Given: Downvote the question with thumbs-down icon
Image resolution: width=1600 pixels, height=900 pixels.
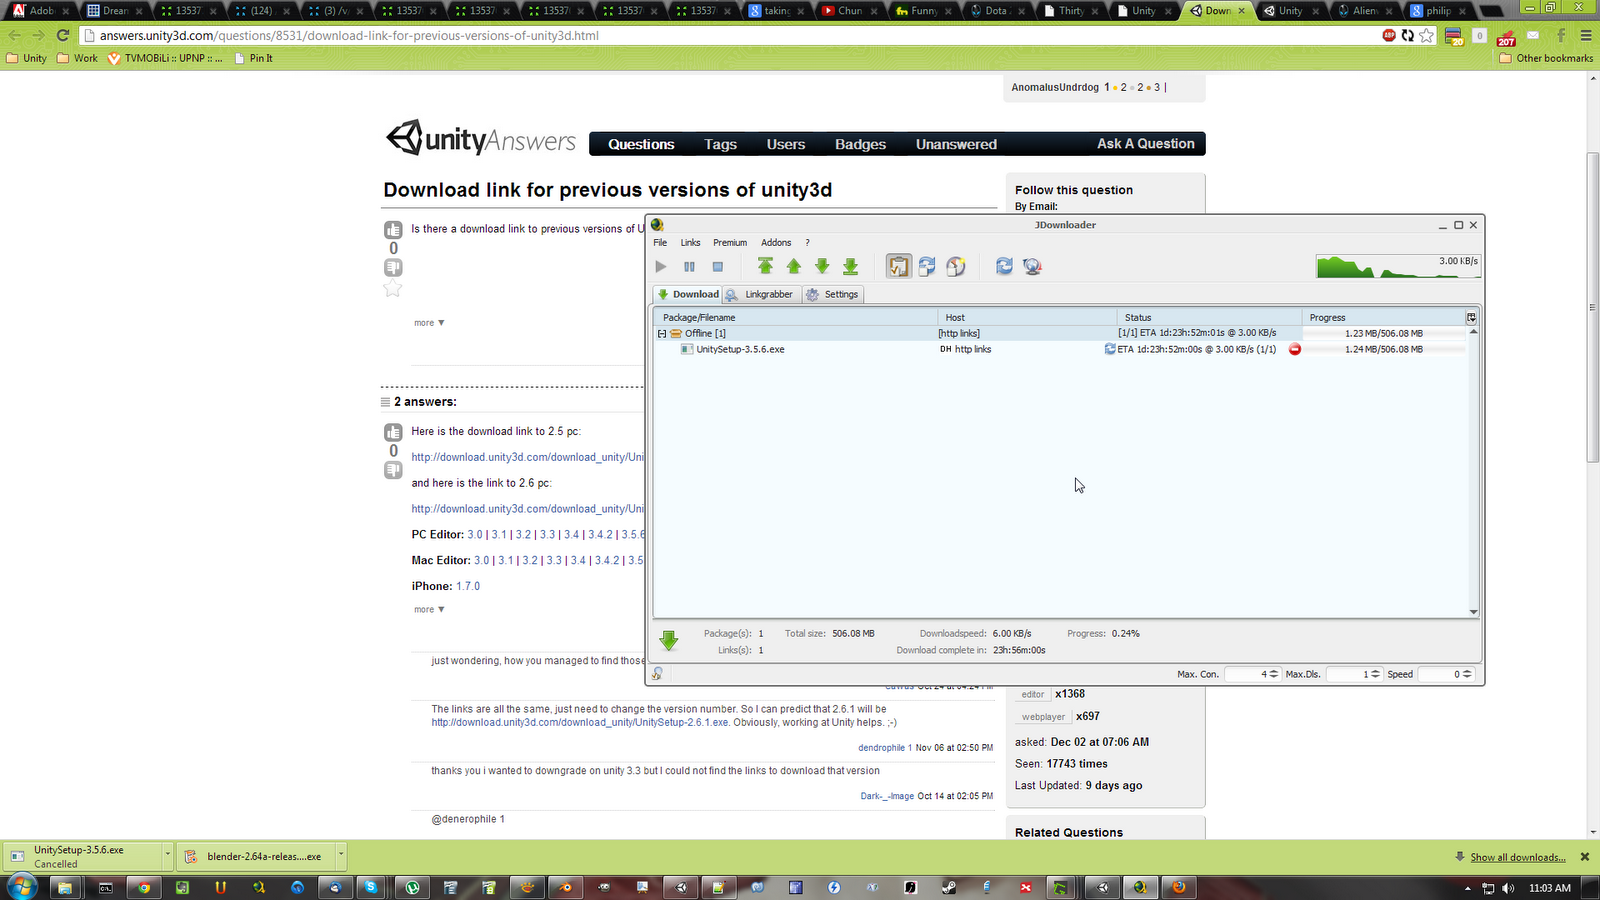Looking at the screenshot, I should (x=393, y=268).
